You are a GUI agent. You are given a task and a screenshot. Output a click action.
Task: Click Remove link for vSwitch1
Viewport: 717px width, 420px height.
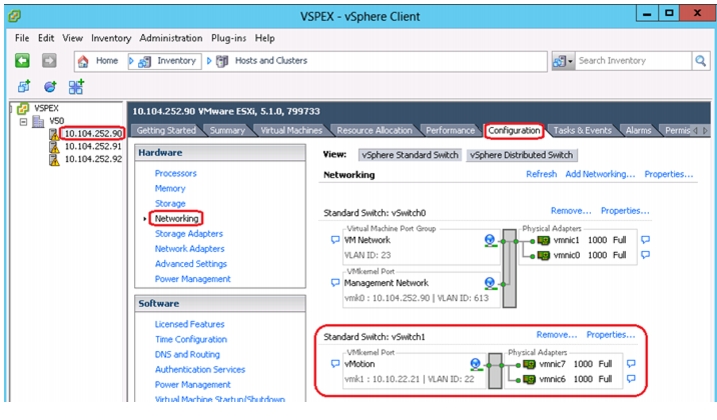(x=556, y=335)
